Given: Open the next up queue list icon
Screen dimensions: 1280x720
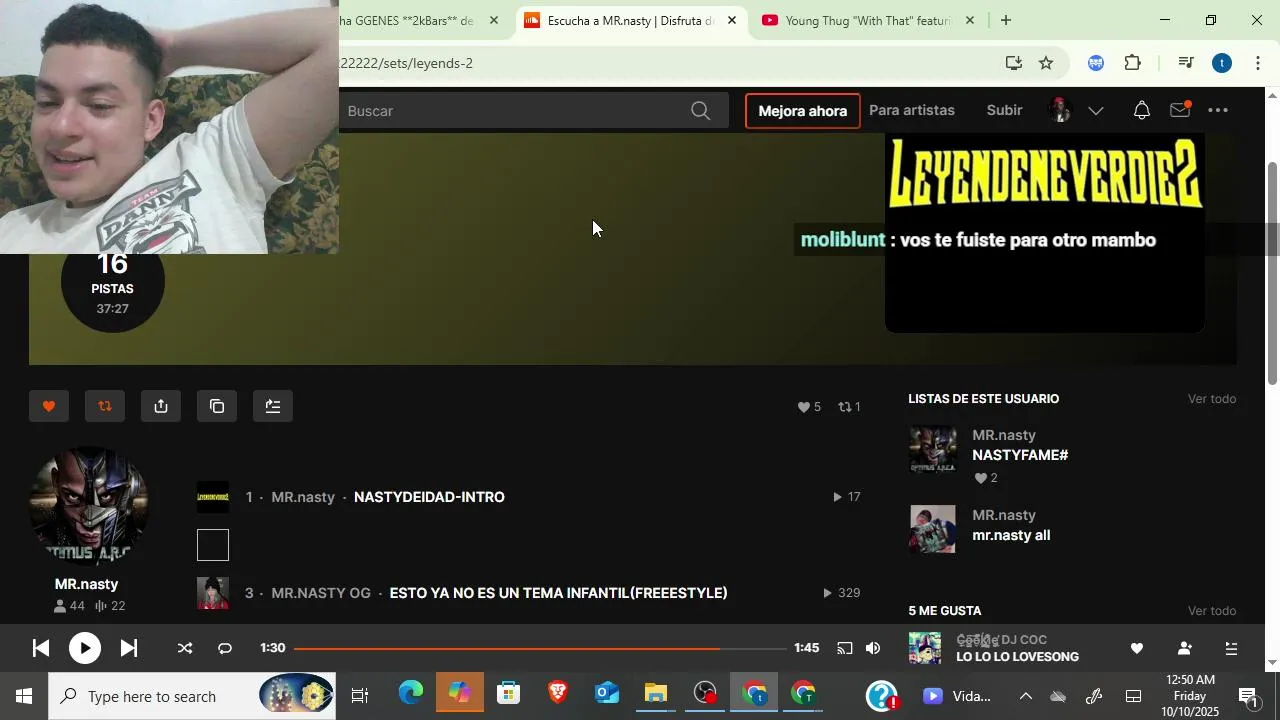Looking at the screenshot, I should (1232, 648).
